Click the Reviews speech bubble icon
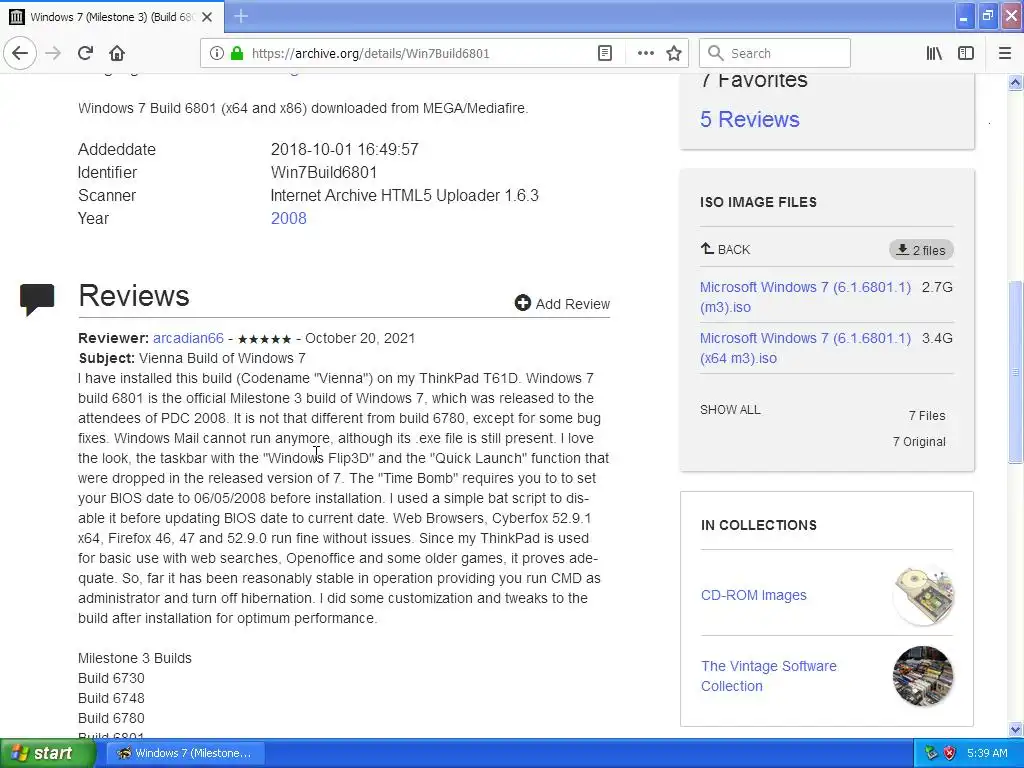1024x768 pixels. pyautogui.click(x=37, y=300)
